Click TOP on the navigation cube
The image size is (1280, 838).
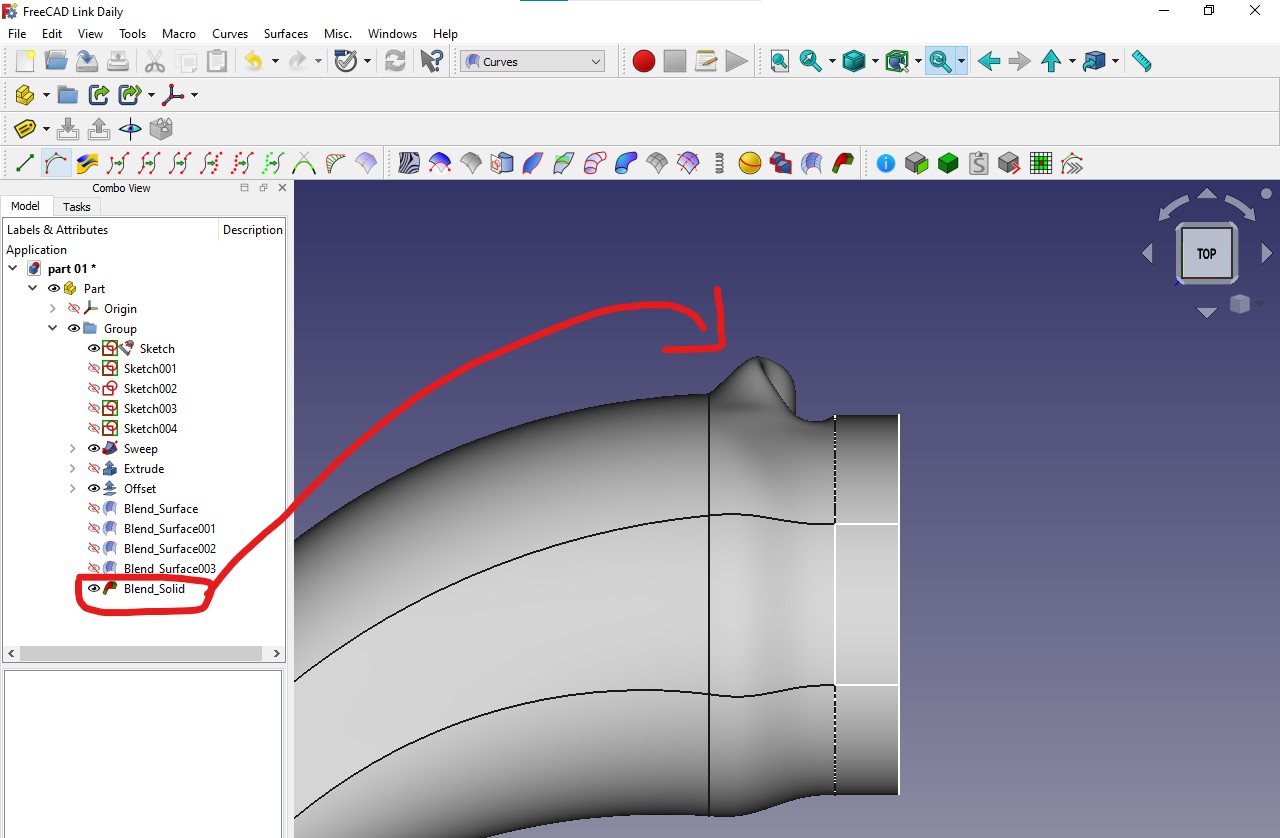(1206, 253)
